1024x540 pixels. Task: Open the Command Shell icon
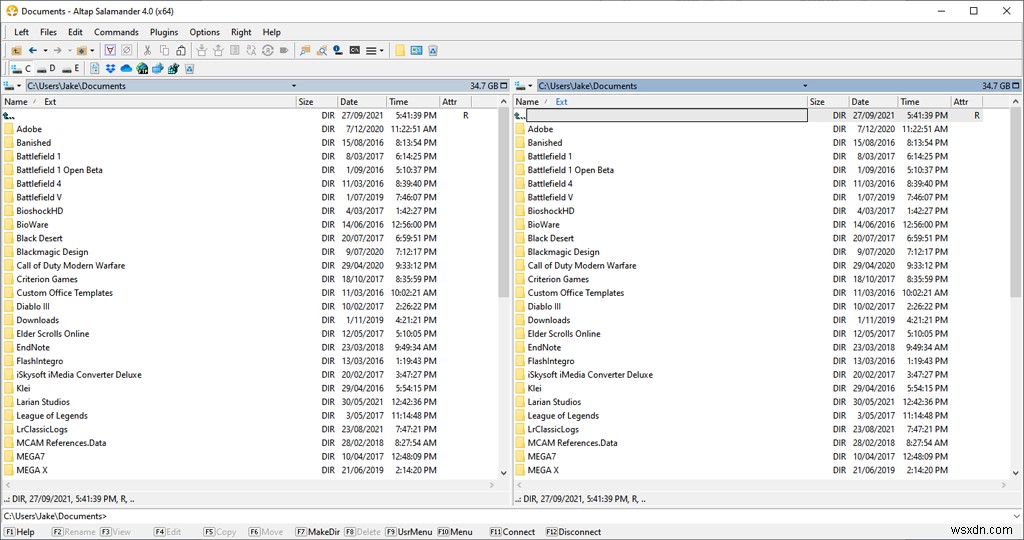click(355, 50)
